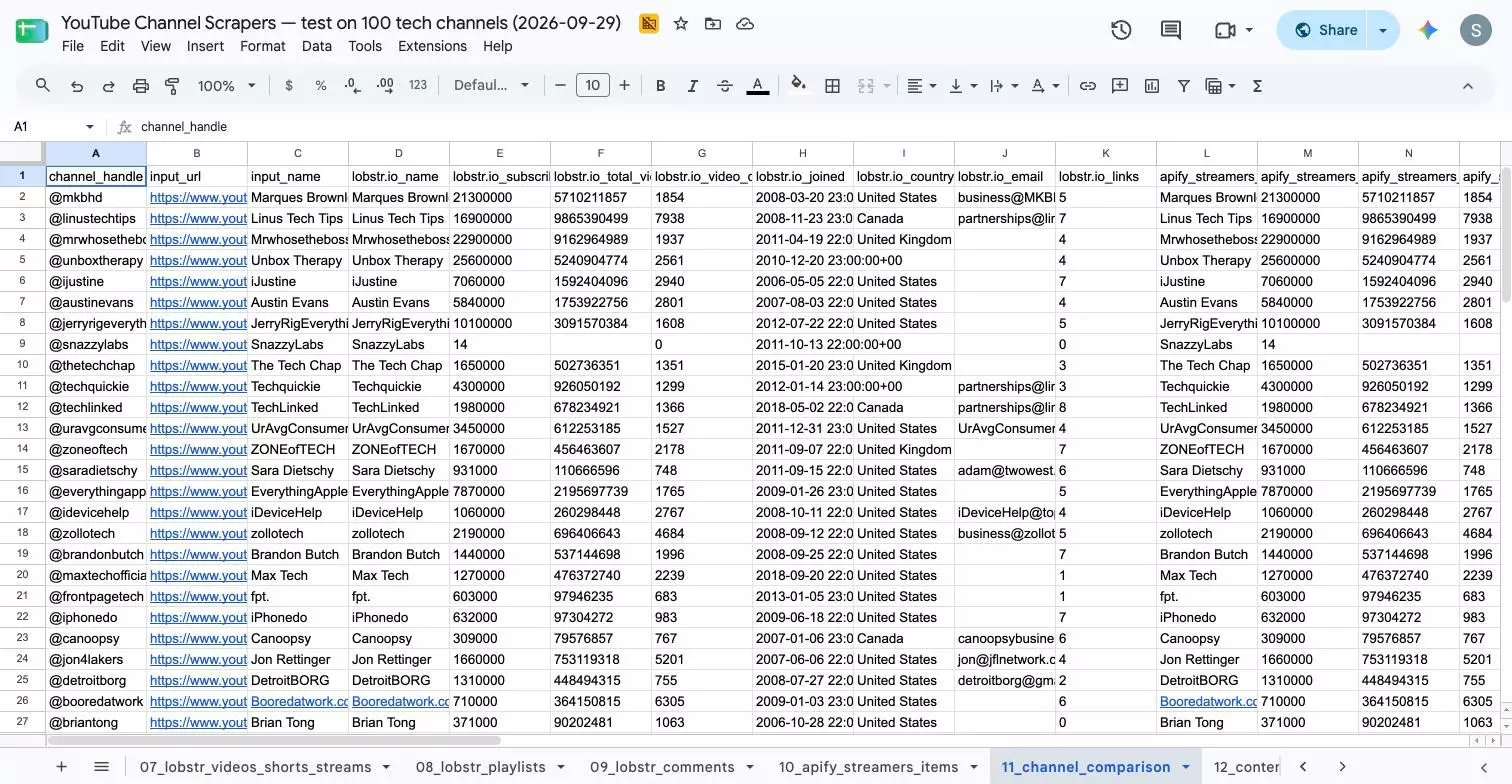Open the text color picker

[758, 86]
